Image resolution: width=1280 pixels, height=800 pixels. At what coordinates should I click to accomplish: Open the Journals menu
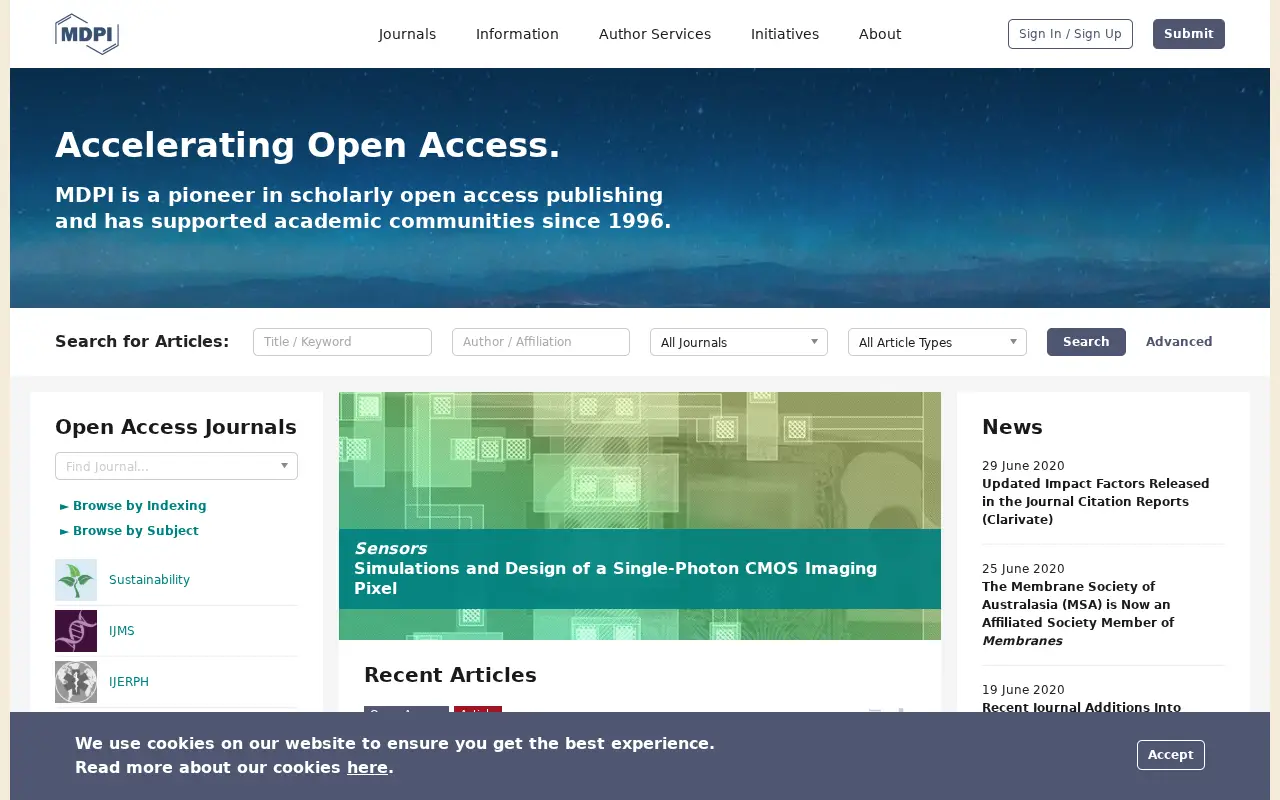[x=407, y=34]
